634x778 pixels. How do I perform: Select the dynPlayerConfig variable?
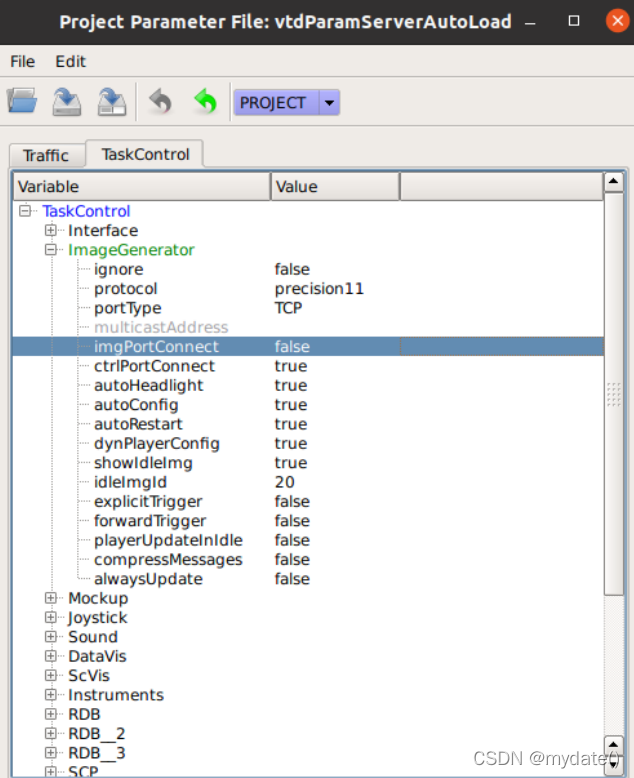157,443
